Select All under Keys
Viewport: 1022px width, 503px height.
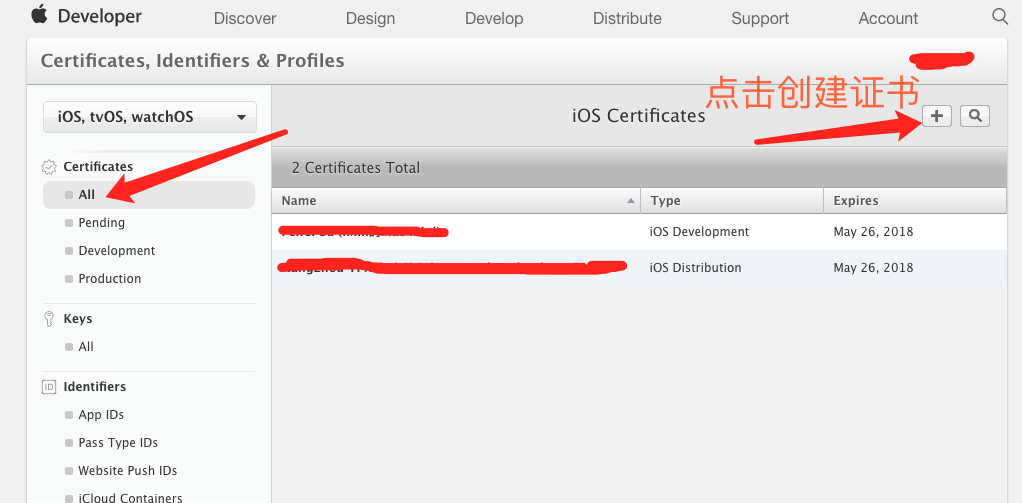[85, 347]
